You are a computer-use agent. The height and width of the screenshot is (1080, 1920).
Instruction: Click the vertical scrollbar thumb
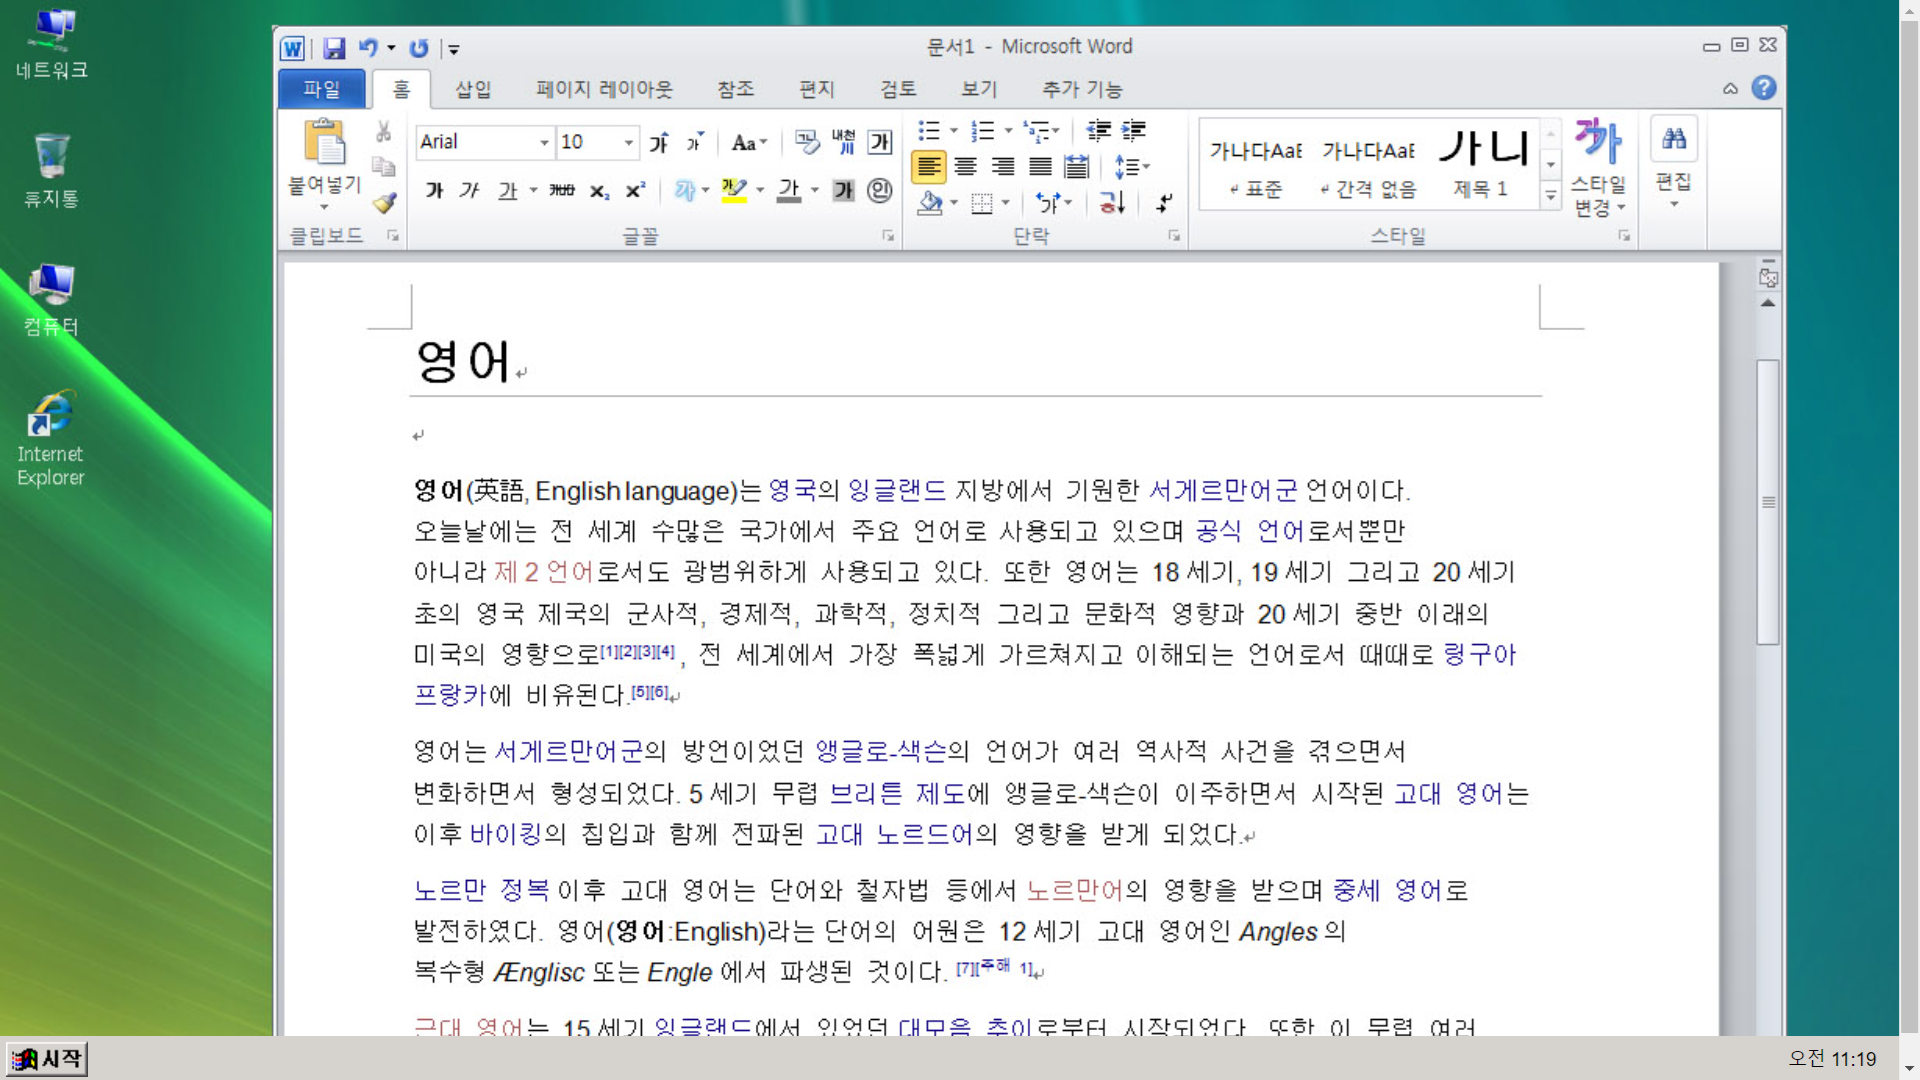click(1767, 500)
